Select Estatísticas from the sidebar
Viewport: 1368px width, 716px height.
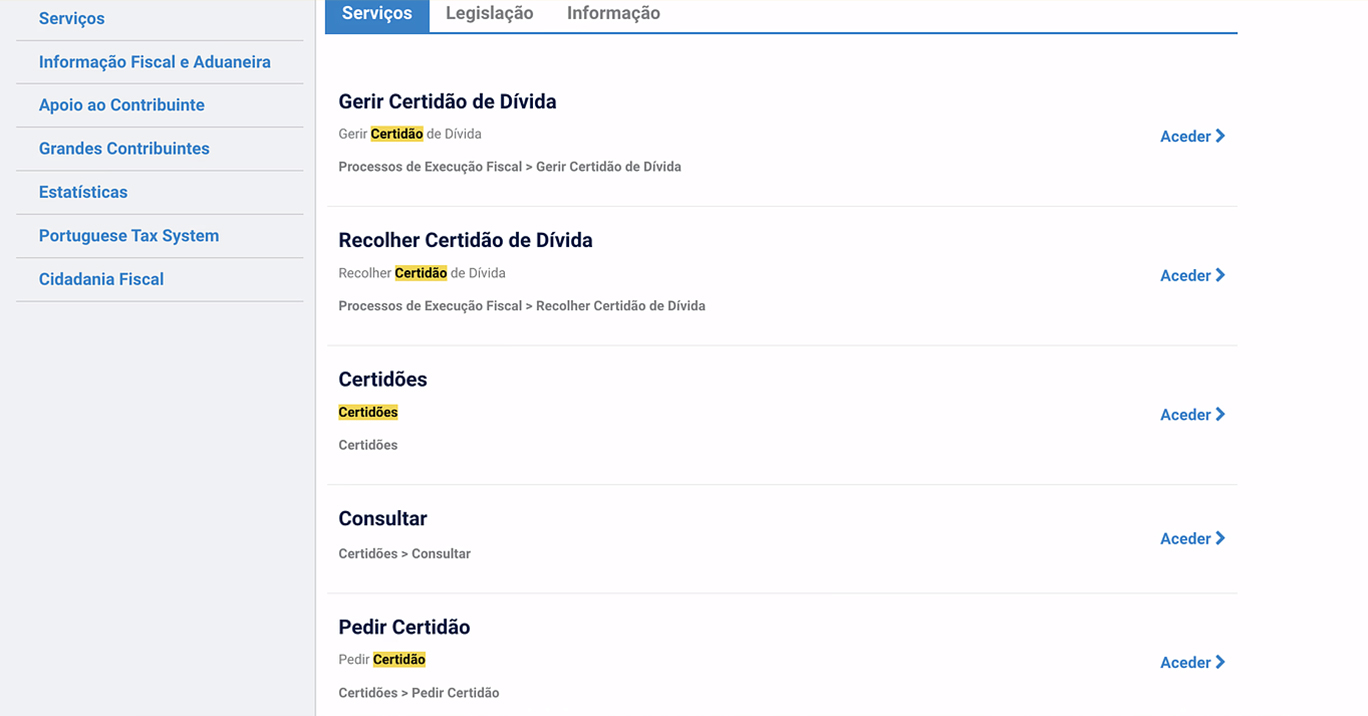(x=83, y=192)
